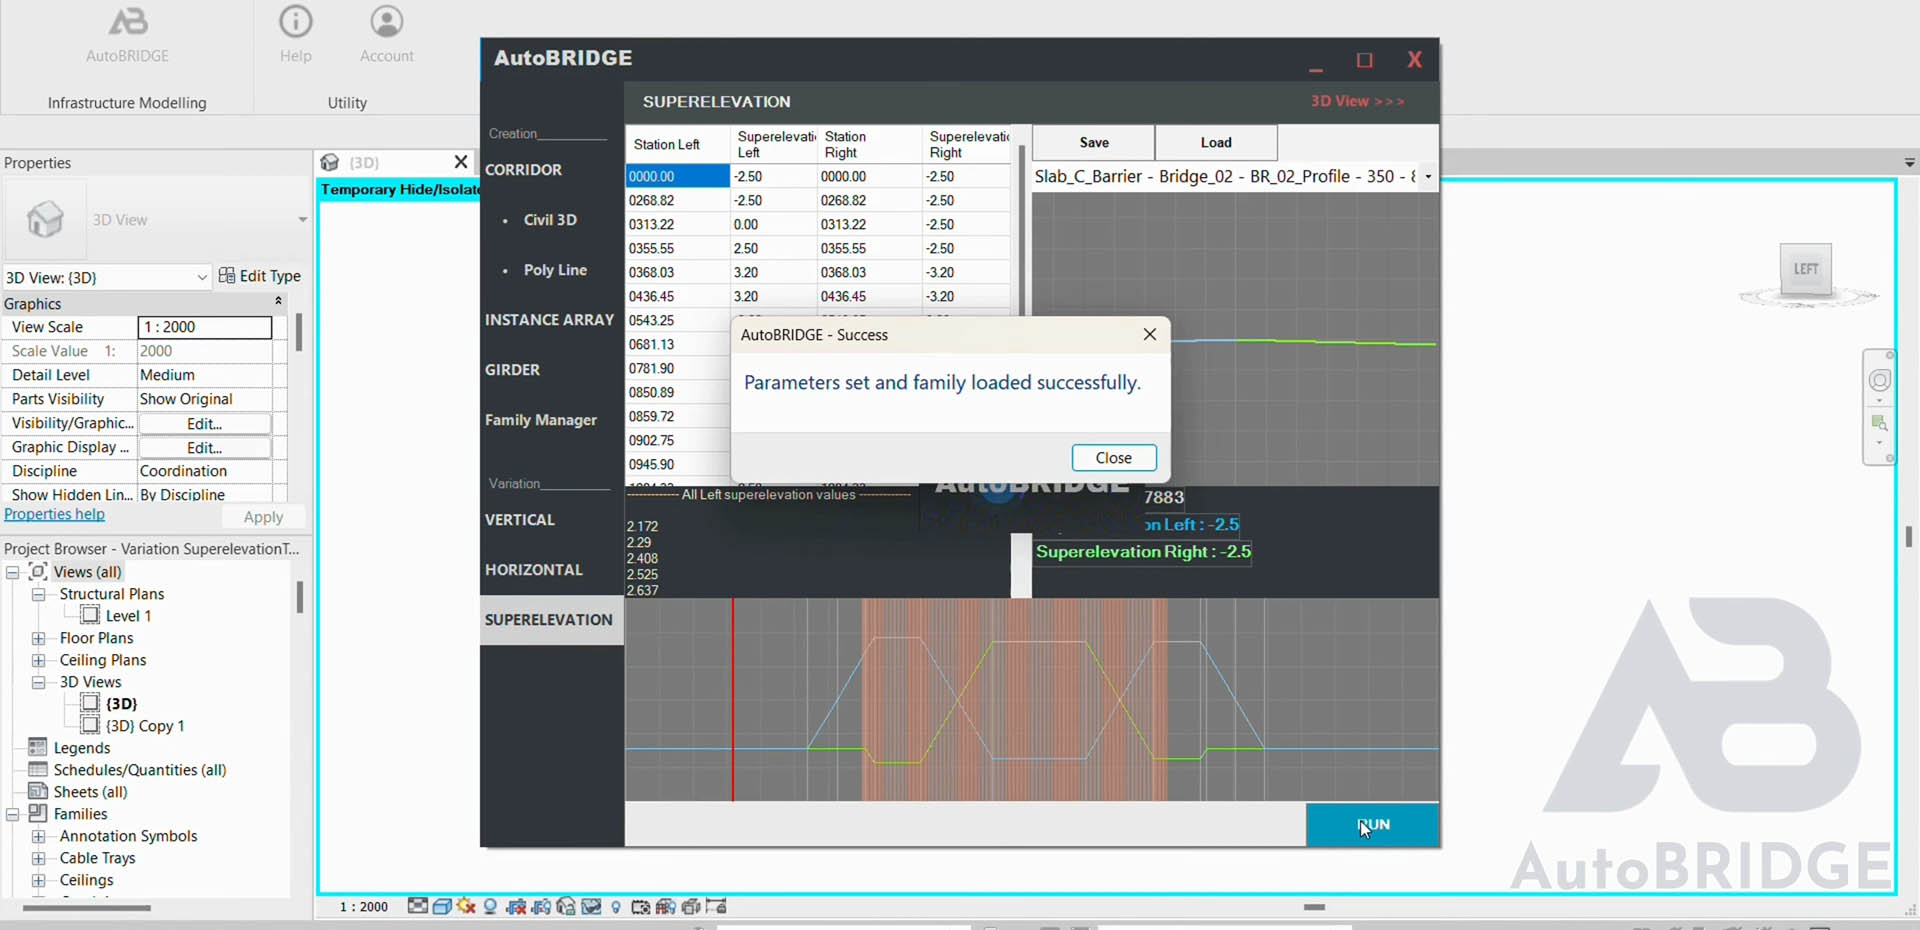This screenshot has height=930, width=1920.
Task: Click the Load button
Action: coord(1216,142)
